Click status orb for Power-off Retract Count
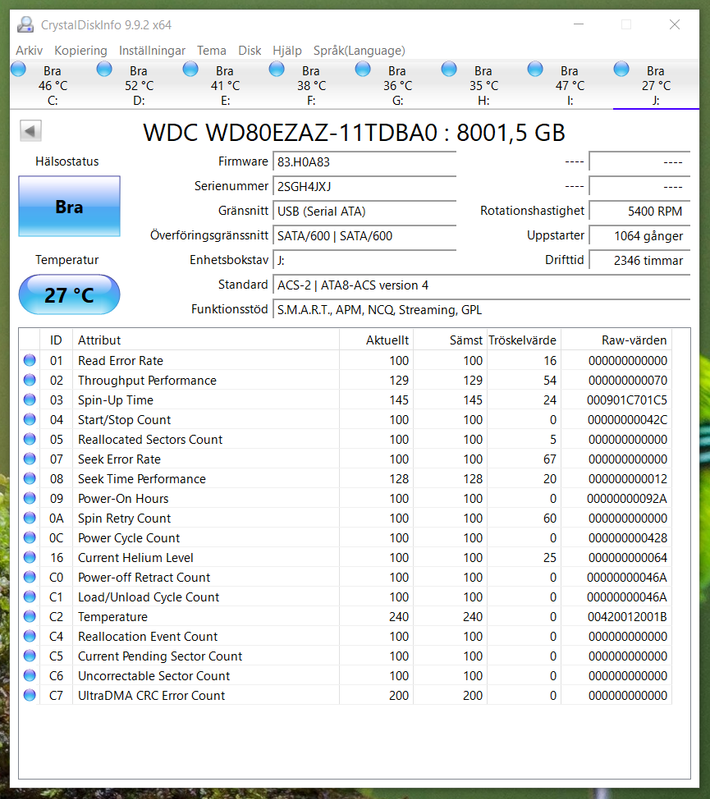Screen dimensions: 710x799 [30, 577]
